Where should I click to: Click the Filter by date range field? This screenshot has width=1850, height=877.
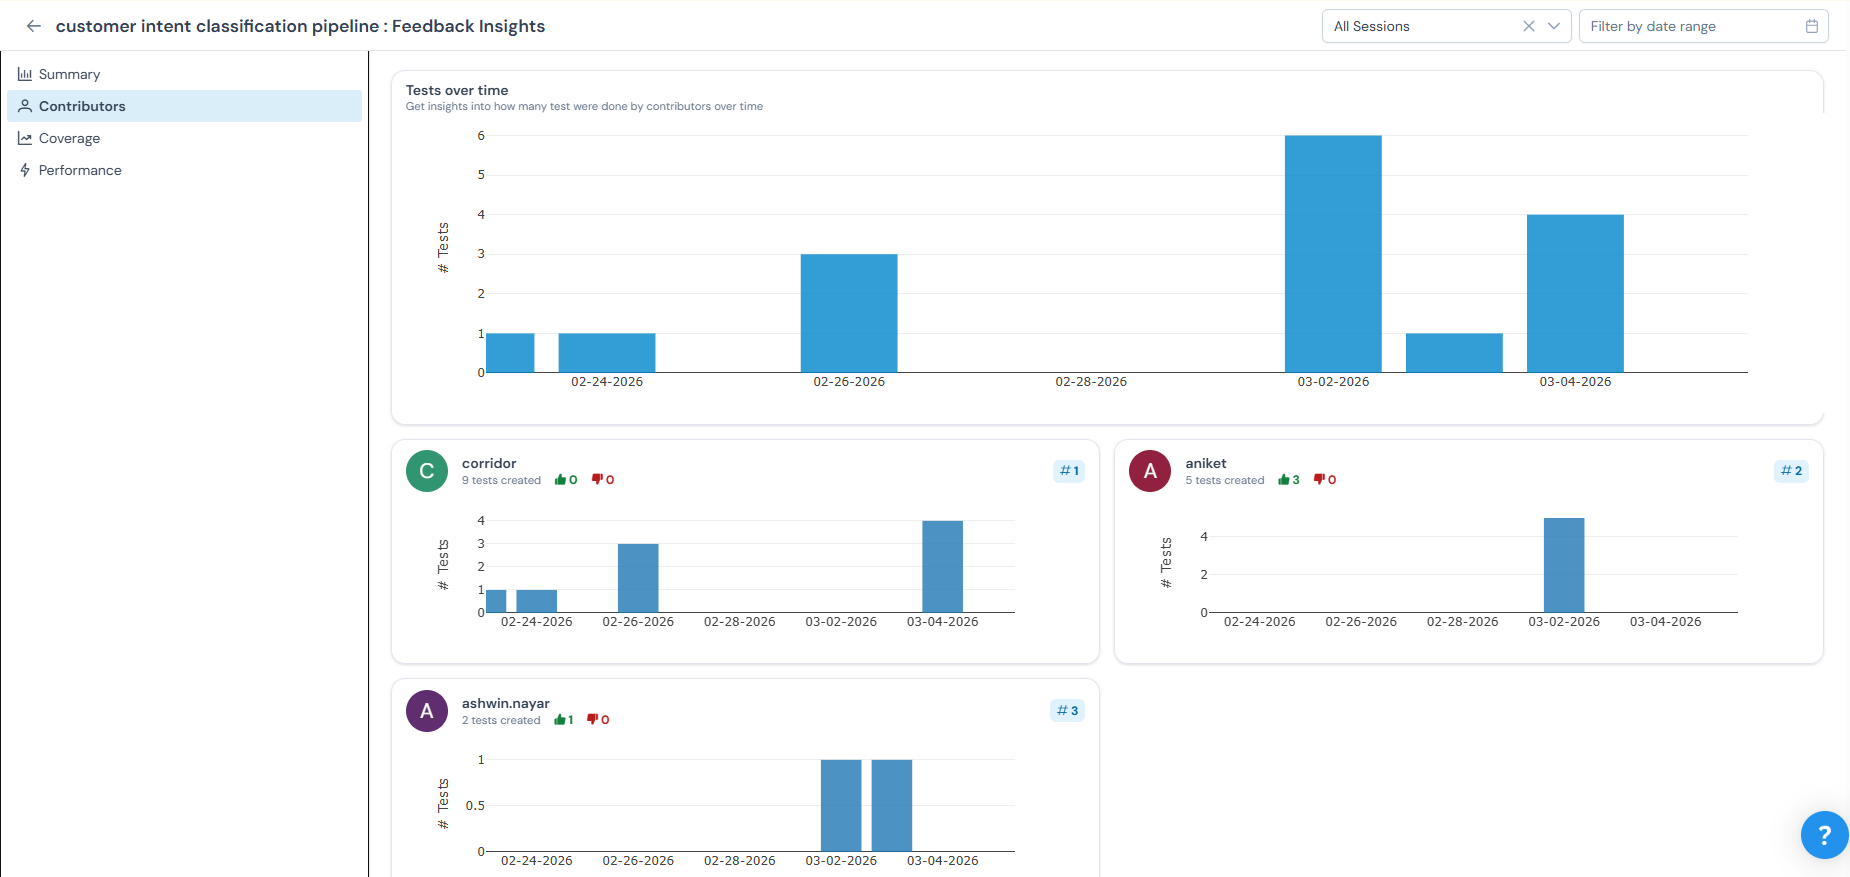[1690, 26]
